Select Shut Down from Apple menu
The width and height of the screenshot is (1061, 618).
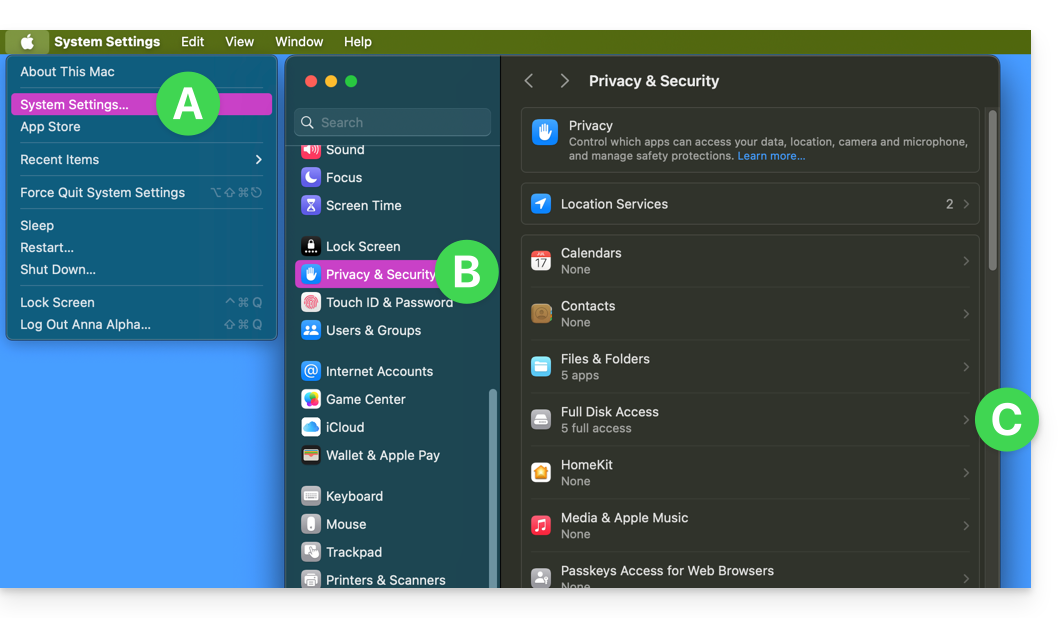tap(58, 270)
